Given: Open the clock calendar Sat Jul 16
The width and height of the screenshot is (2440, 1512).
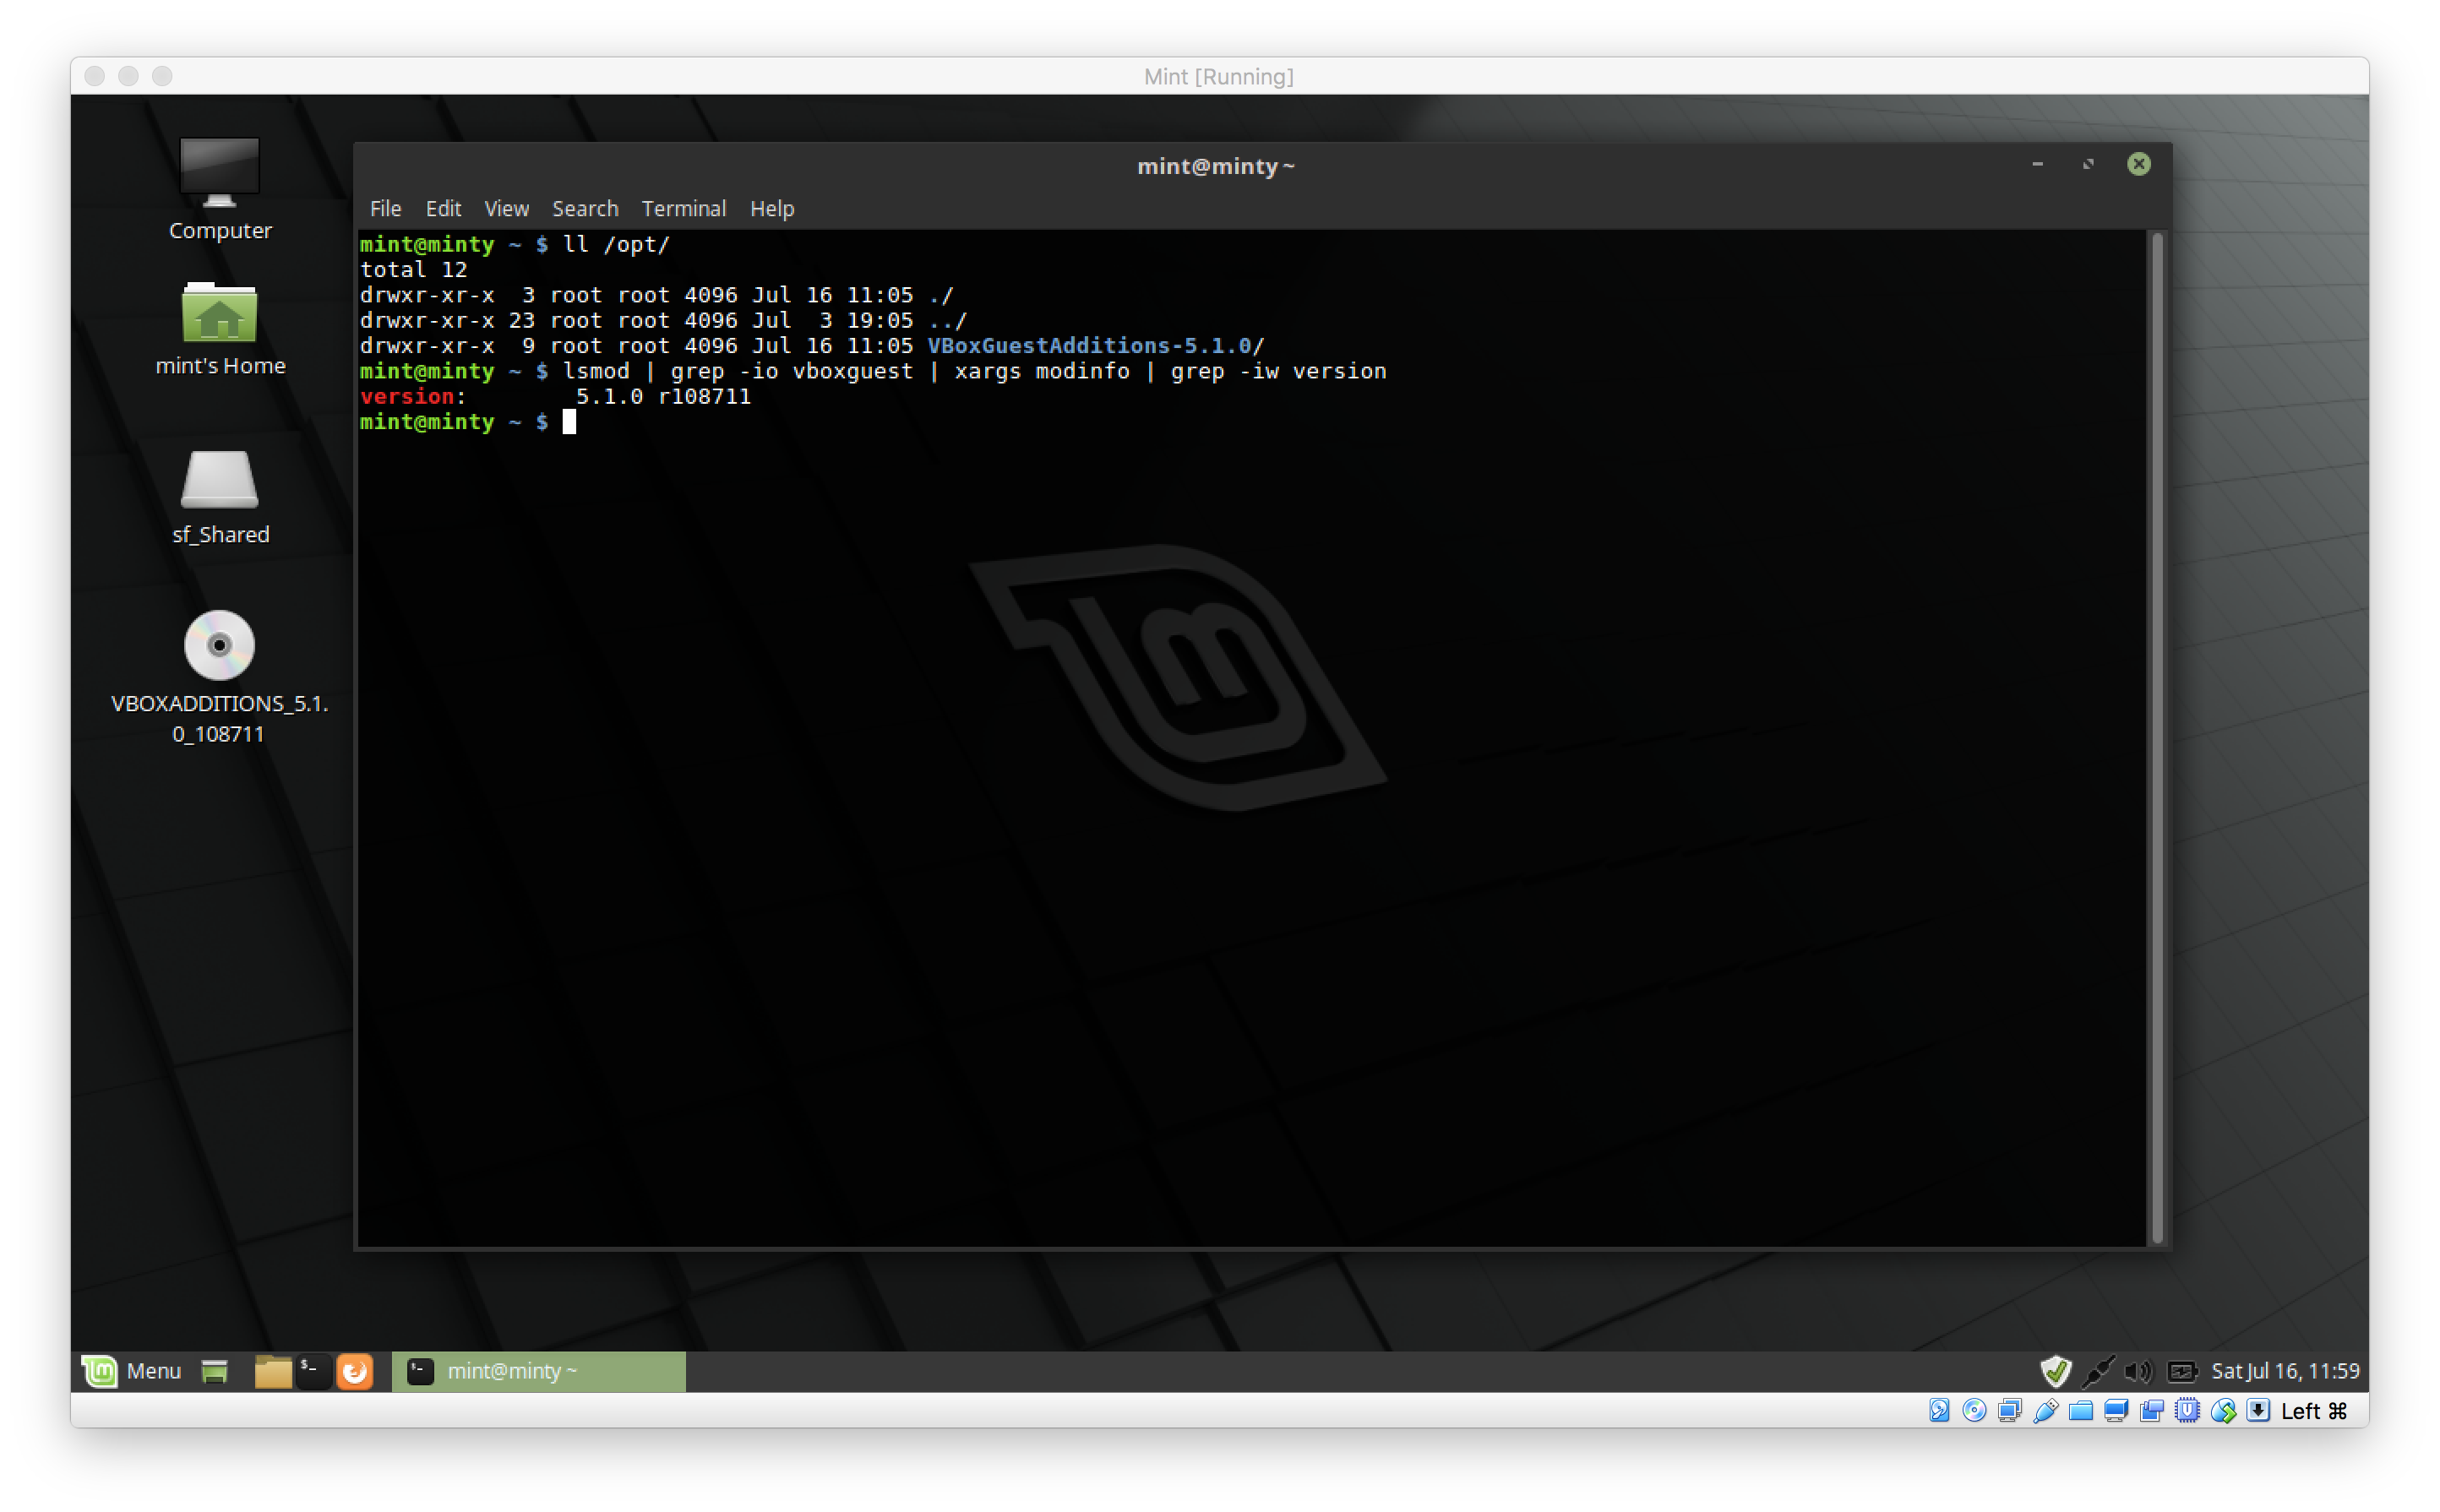Looking at the screenshot, I should click(2285, 1371).
